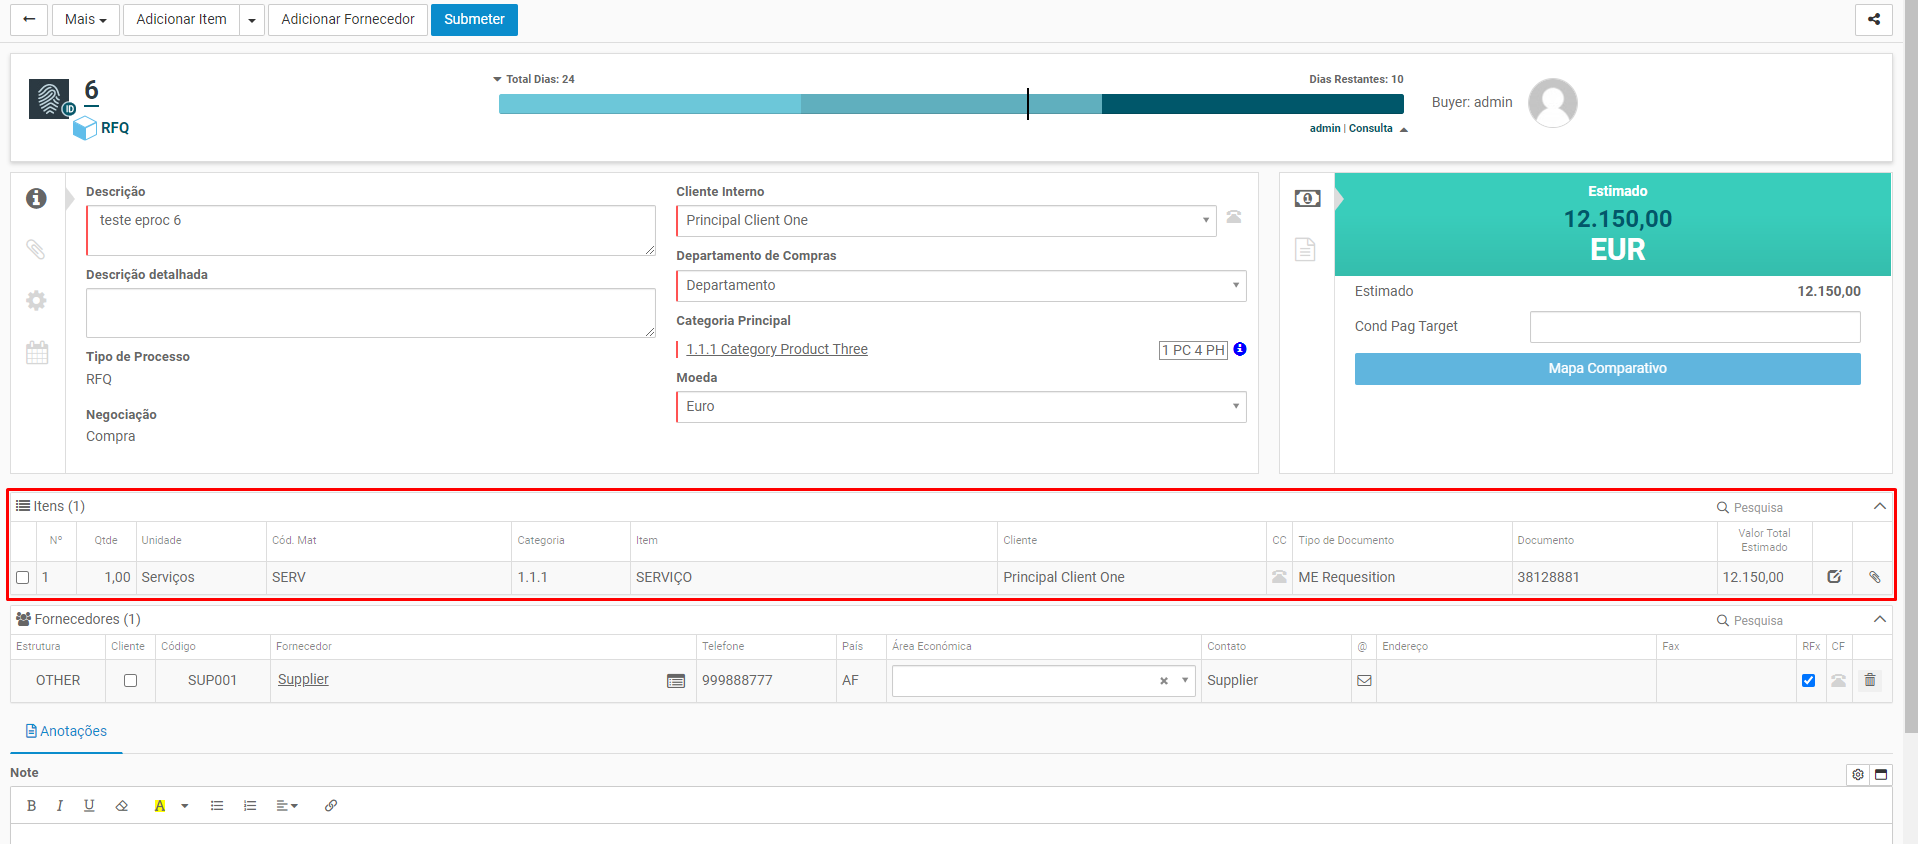This screenshot has height=844, width=1918.
Task: Open the note editor settings gear
Action: 1858,774
